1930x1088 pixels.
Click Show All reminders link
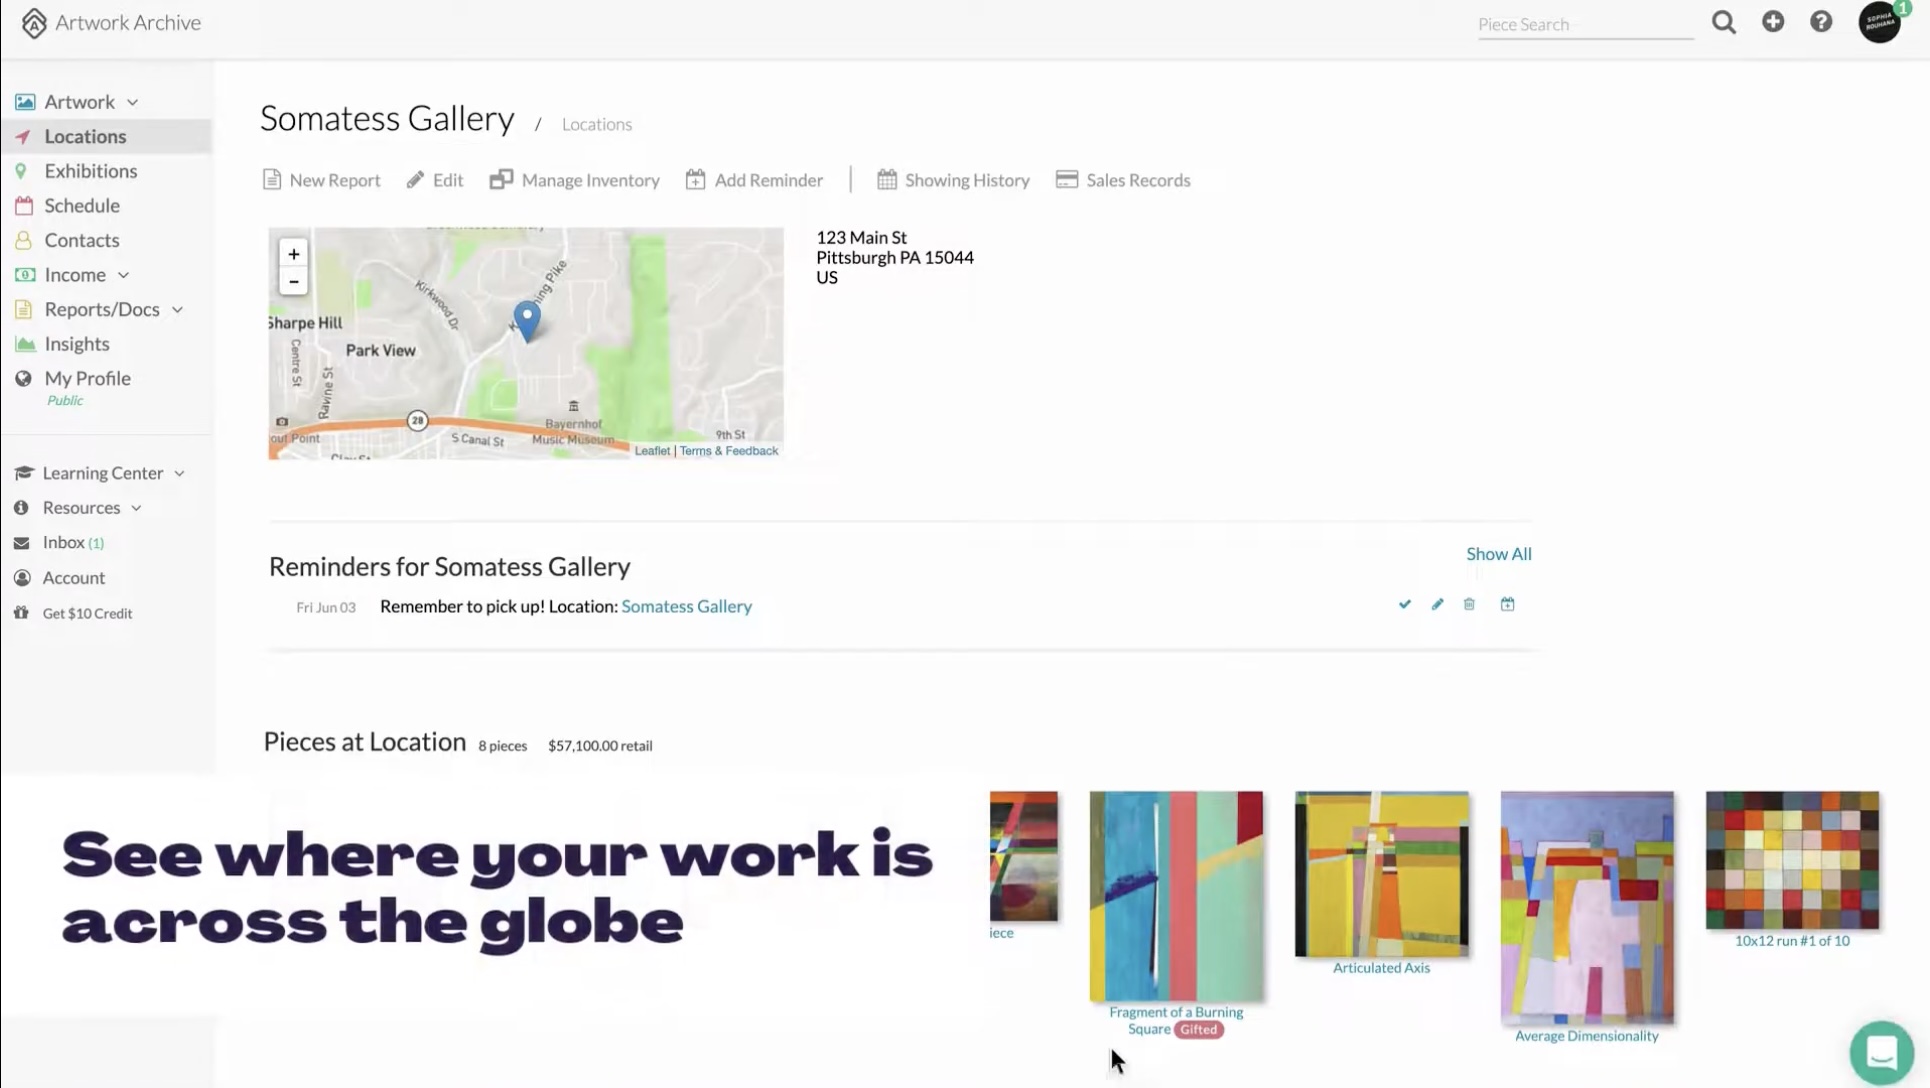click(x=1499, y=554)
